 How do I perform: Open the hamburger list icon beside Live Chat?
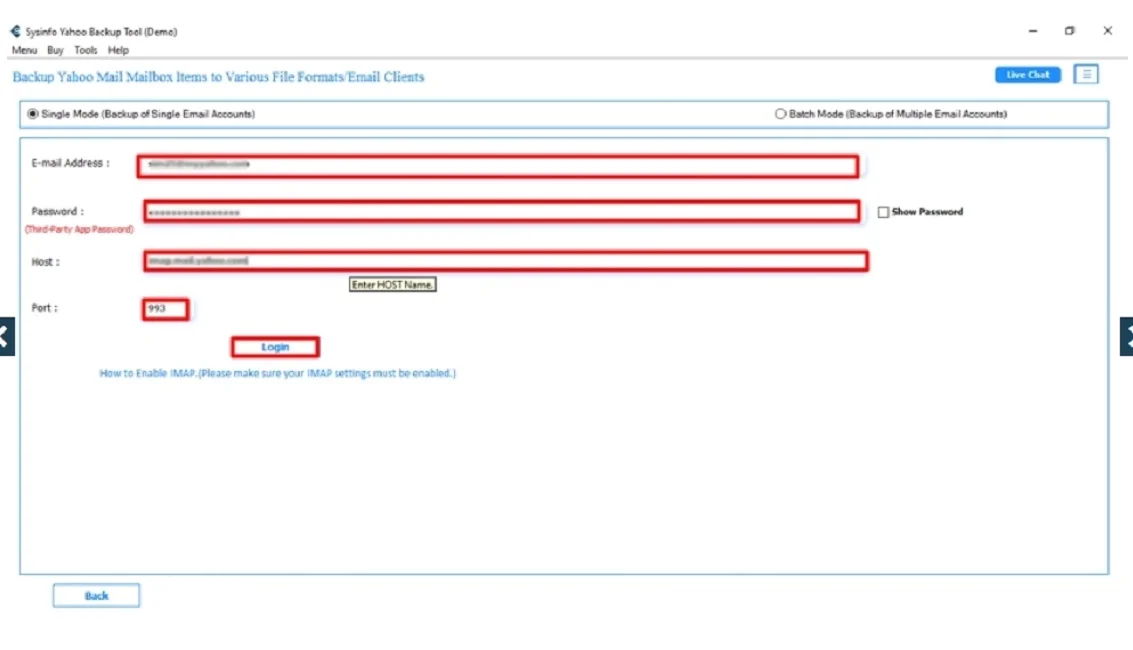[x=1085, y=74]
